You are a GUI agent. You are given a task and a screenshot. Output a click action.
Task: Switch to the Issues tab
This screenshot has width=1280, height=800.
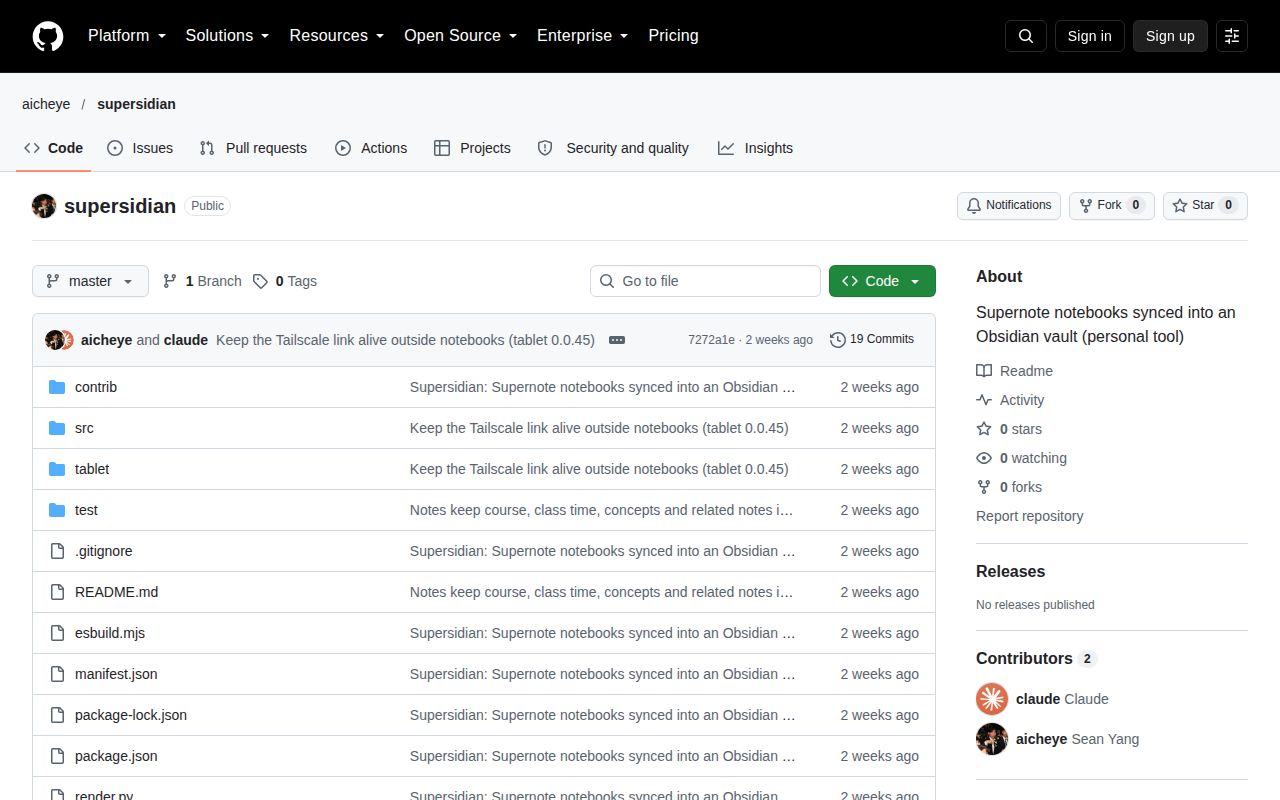140,148
